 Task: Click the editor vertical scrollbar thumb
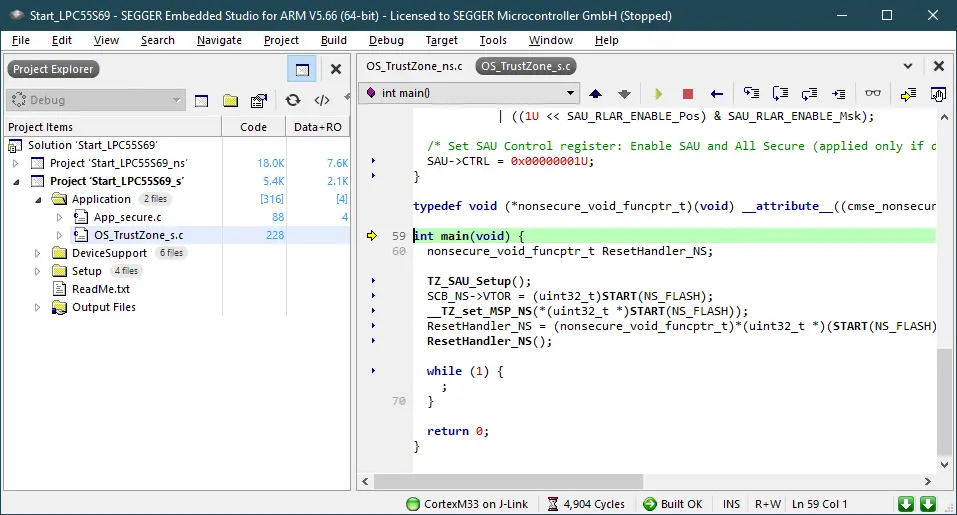pyautogui.click(x=944, y=400)
